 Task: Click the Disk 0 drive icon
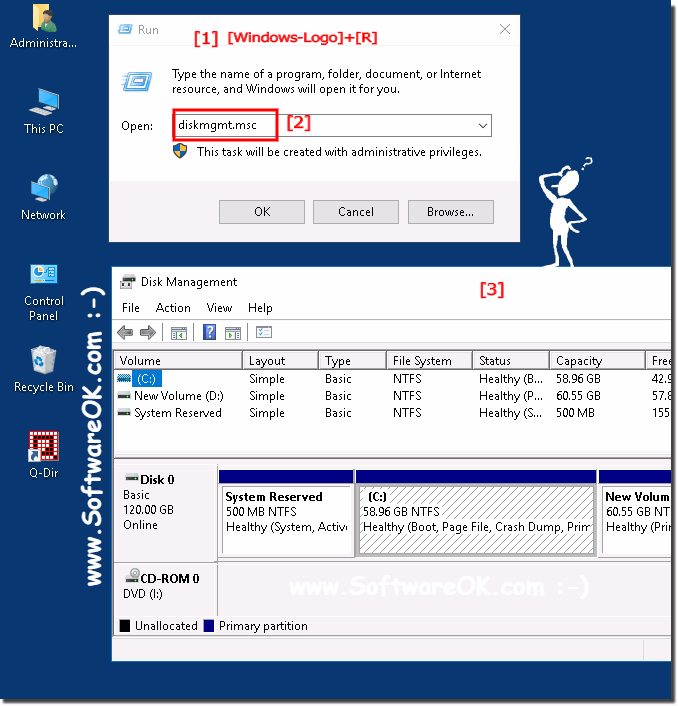[x=131, y=478]
